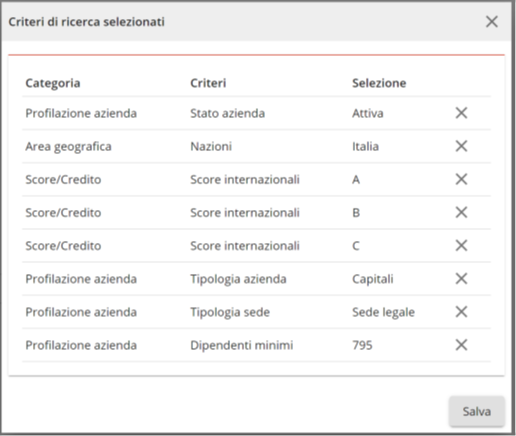
Task: Click the Sede legale selection value
Action: pyautogui.click(x=383, y=312)
